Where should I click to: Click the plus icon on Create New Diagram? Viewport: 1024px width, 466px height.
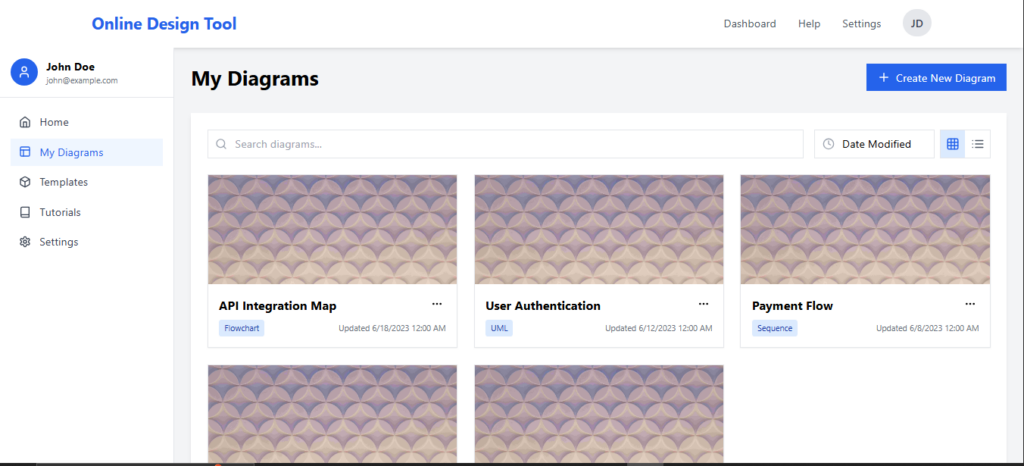pos(884,78)
